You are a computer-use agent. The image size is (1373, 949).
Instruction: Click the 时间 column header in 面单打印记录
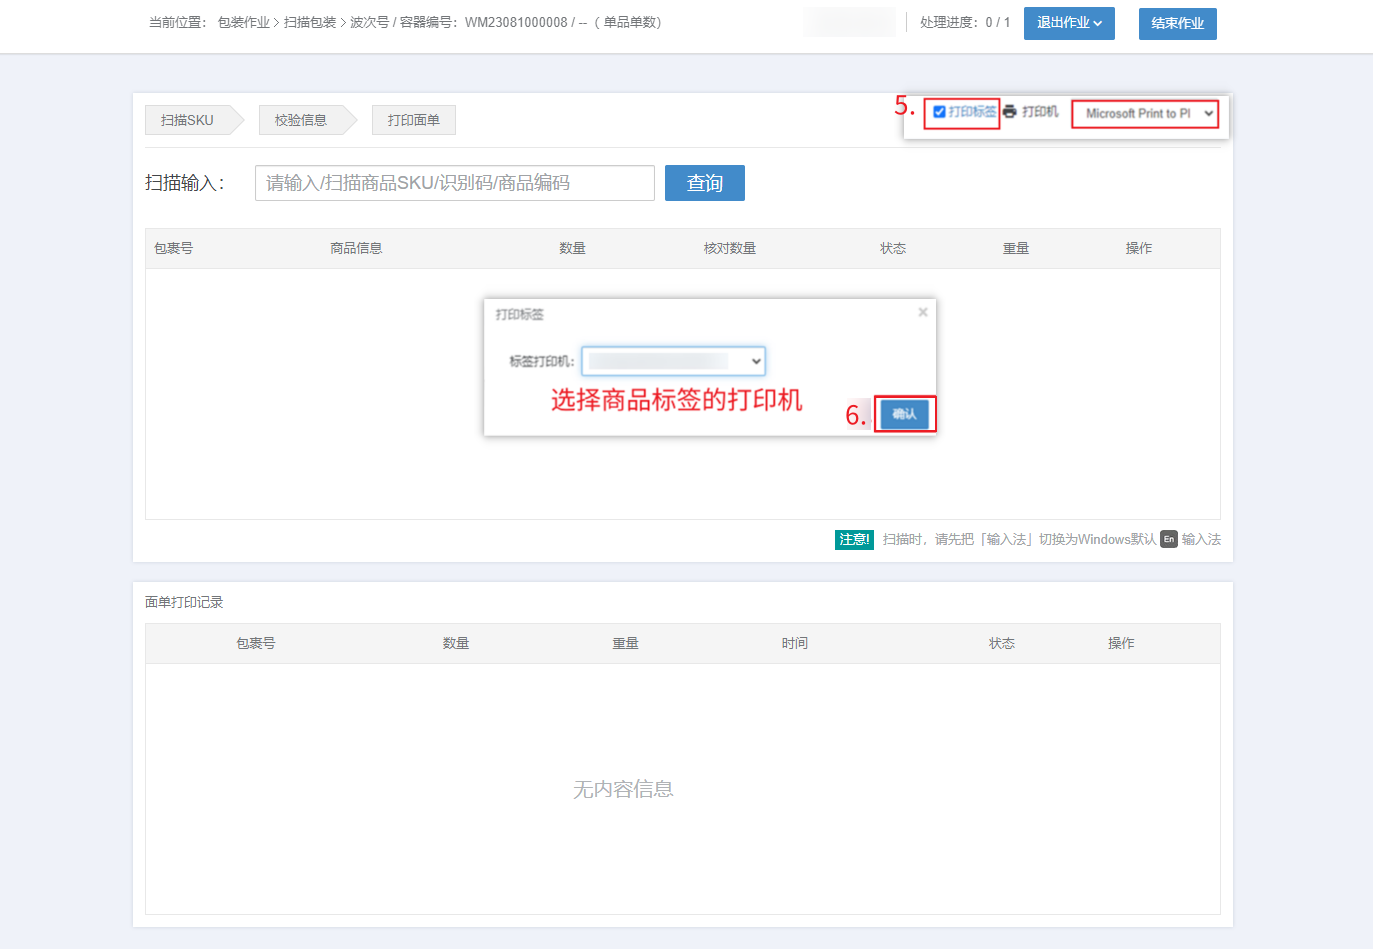[794, 643]
